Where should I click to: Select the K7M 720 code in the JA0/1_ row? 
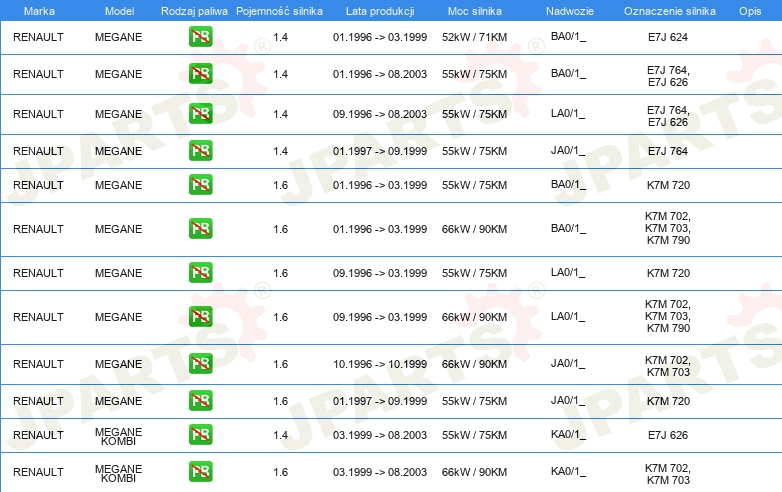click(x=668, y=401)
